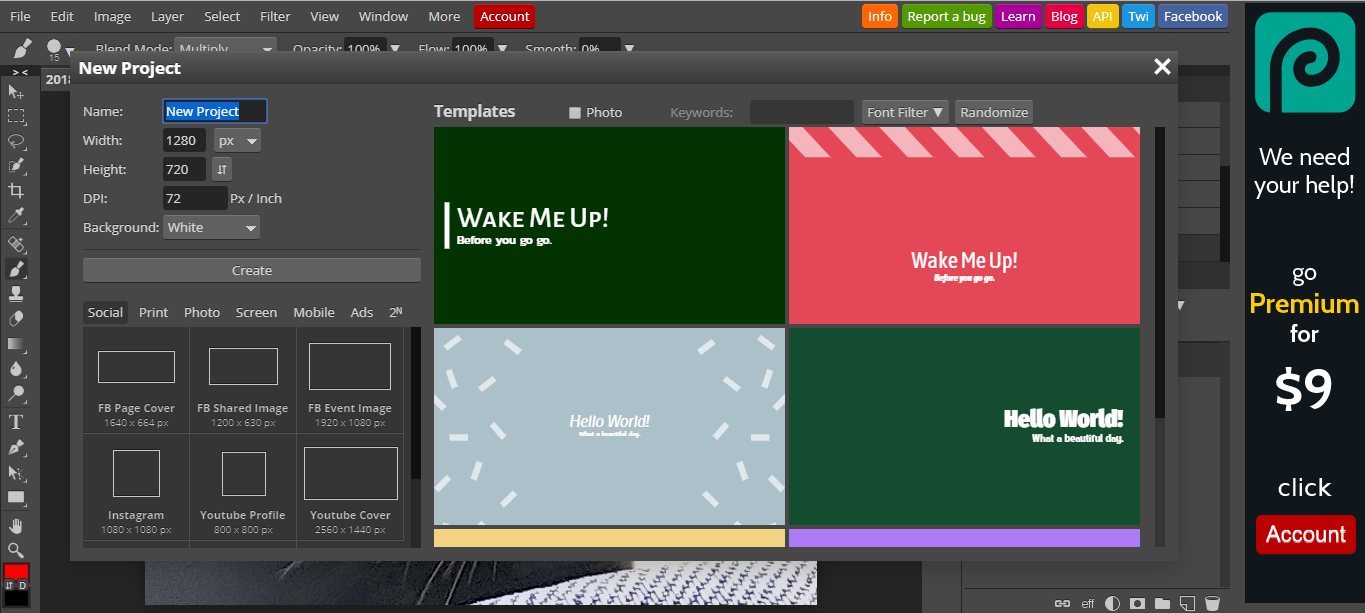
Task: Enable the Photo templates checkbox
Action: click(575, 113)
